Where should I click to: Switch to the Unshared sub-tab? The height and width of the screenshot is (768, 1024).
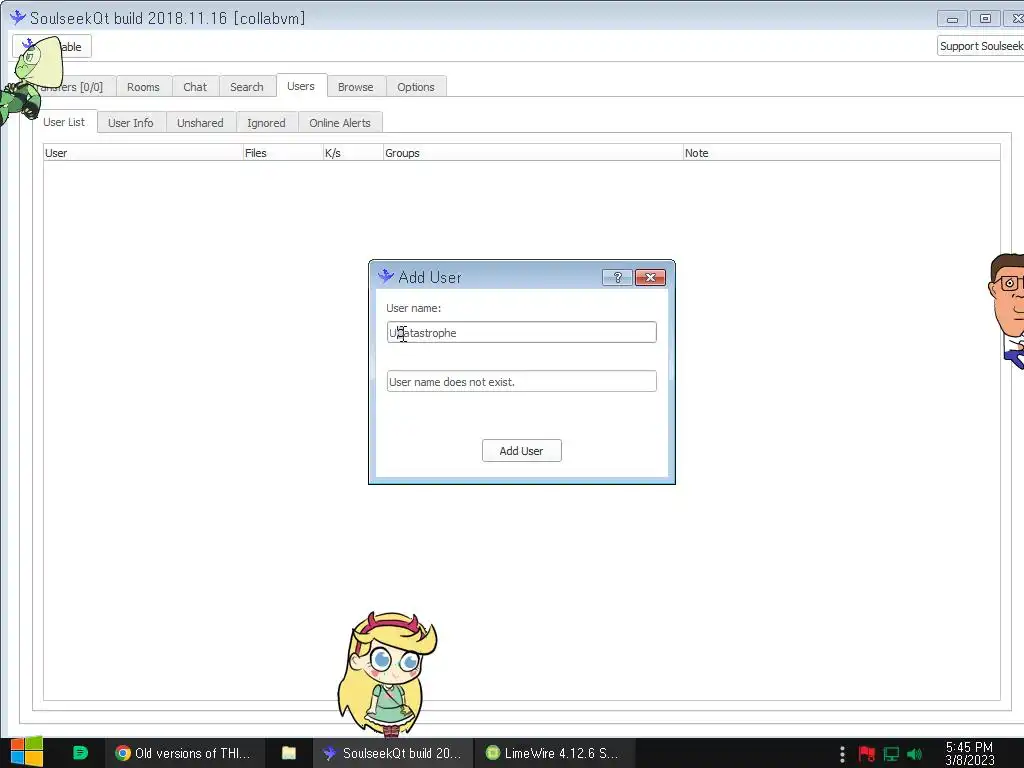coord(200,123)
